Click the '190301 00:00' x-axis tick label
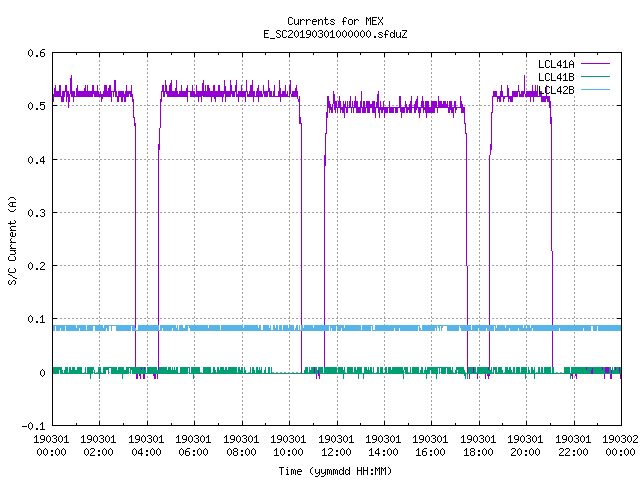Screen dimensions: 640x480 51,446
